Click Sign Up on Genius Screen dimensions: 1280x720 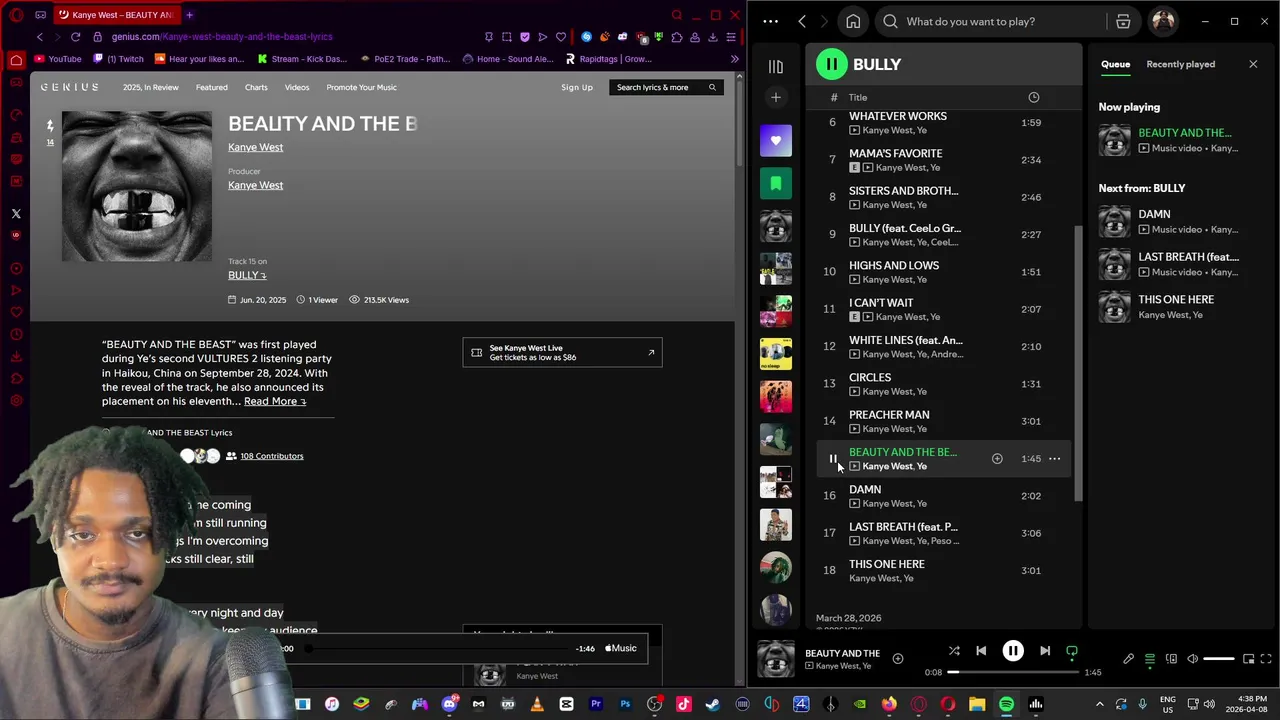[577, 87]
